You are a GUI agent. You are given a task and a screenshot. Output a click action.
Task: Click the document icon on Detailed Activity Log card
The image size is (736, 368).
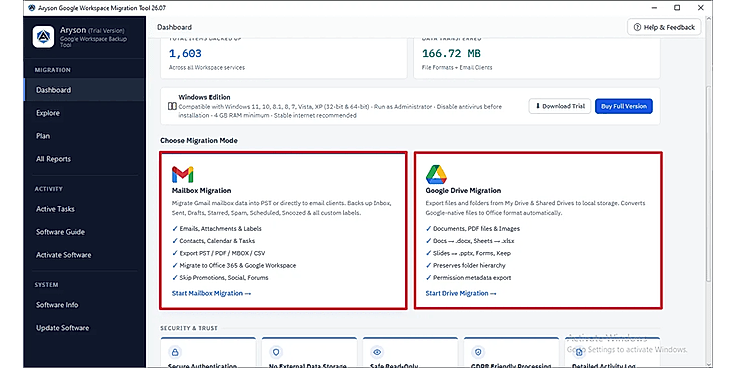(x=579, y=352)
